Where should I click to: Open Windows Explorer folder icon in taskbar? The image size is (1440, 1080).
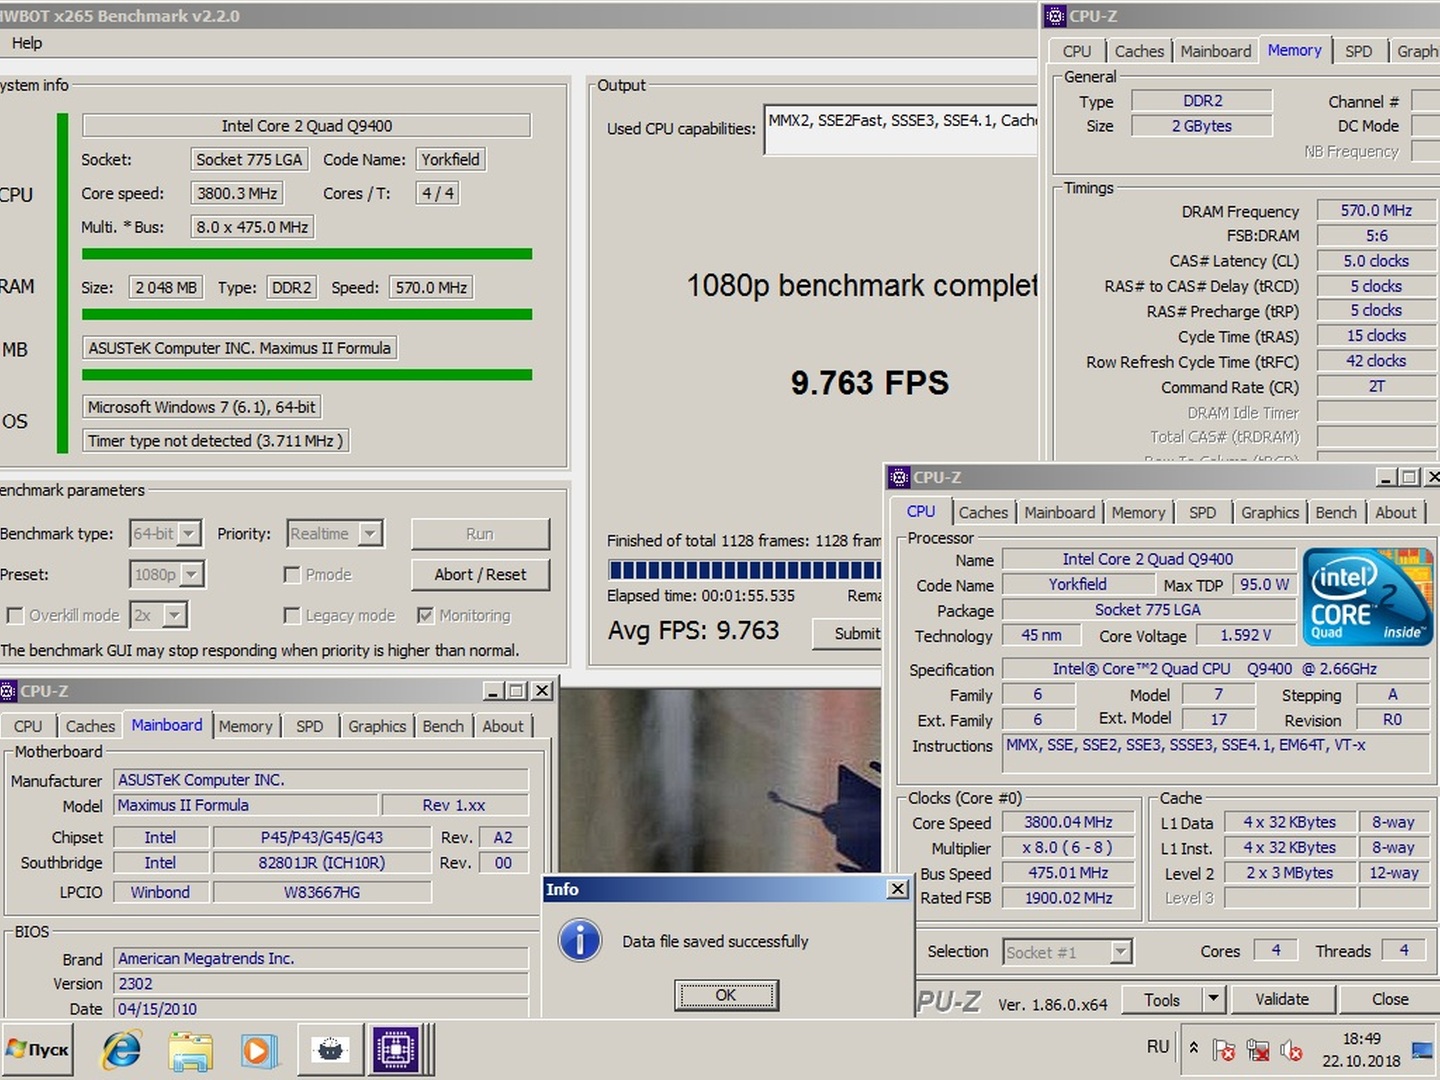pyautogui.click(x=190, y=1050)
